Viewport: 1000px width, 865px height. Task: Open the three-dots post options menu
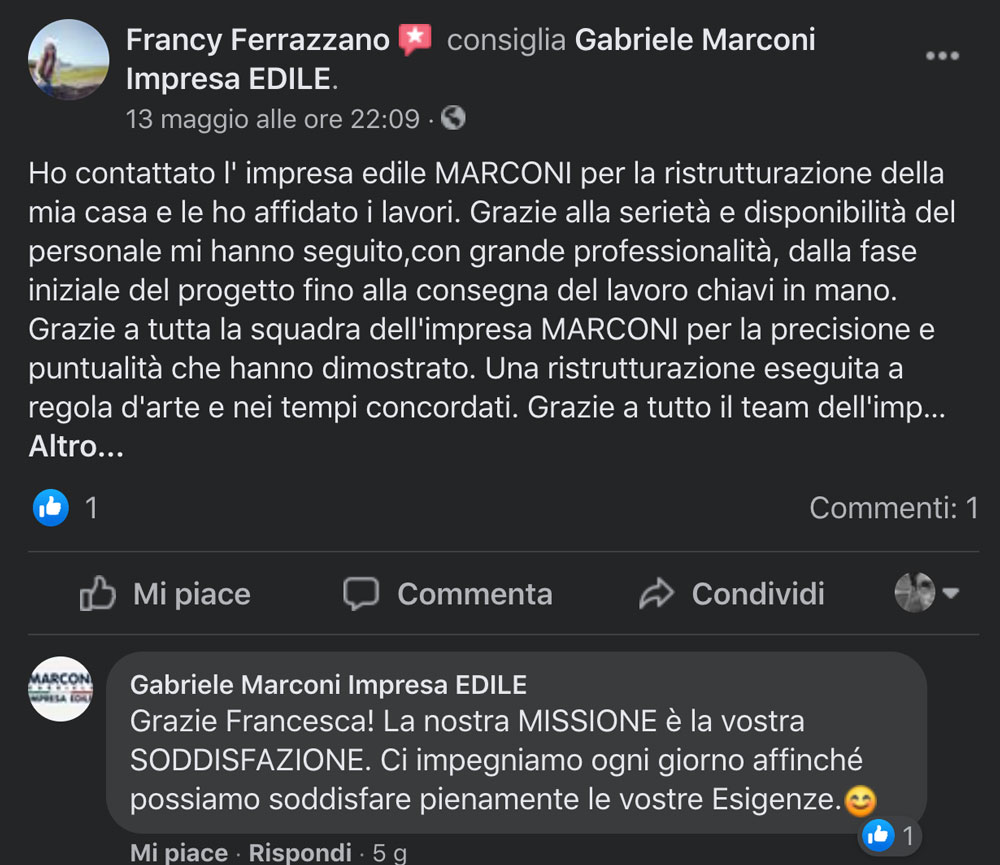click(942, 56)
